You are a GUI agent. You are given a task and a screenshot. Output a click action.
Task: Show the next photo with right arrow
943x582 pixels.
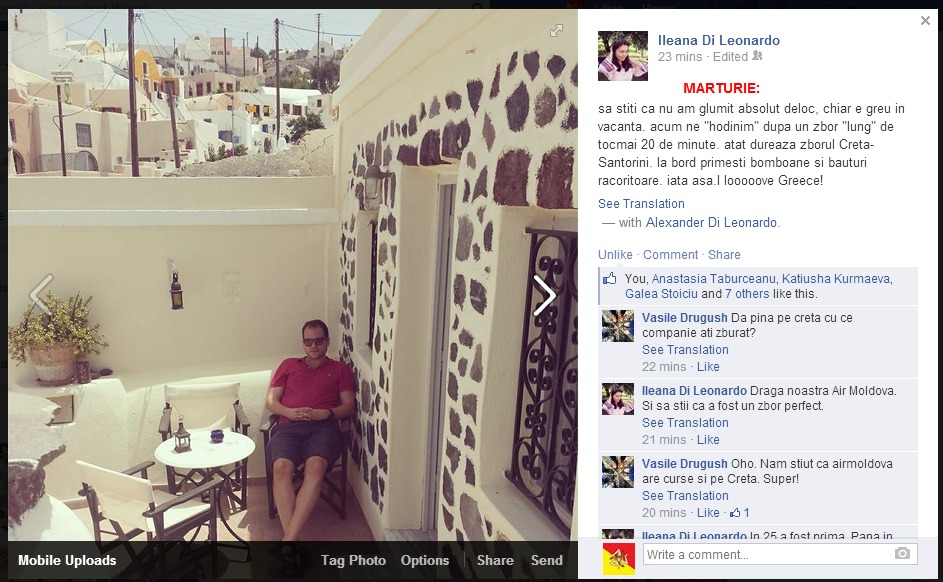pos(544,295)
